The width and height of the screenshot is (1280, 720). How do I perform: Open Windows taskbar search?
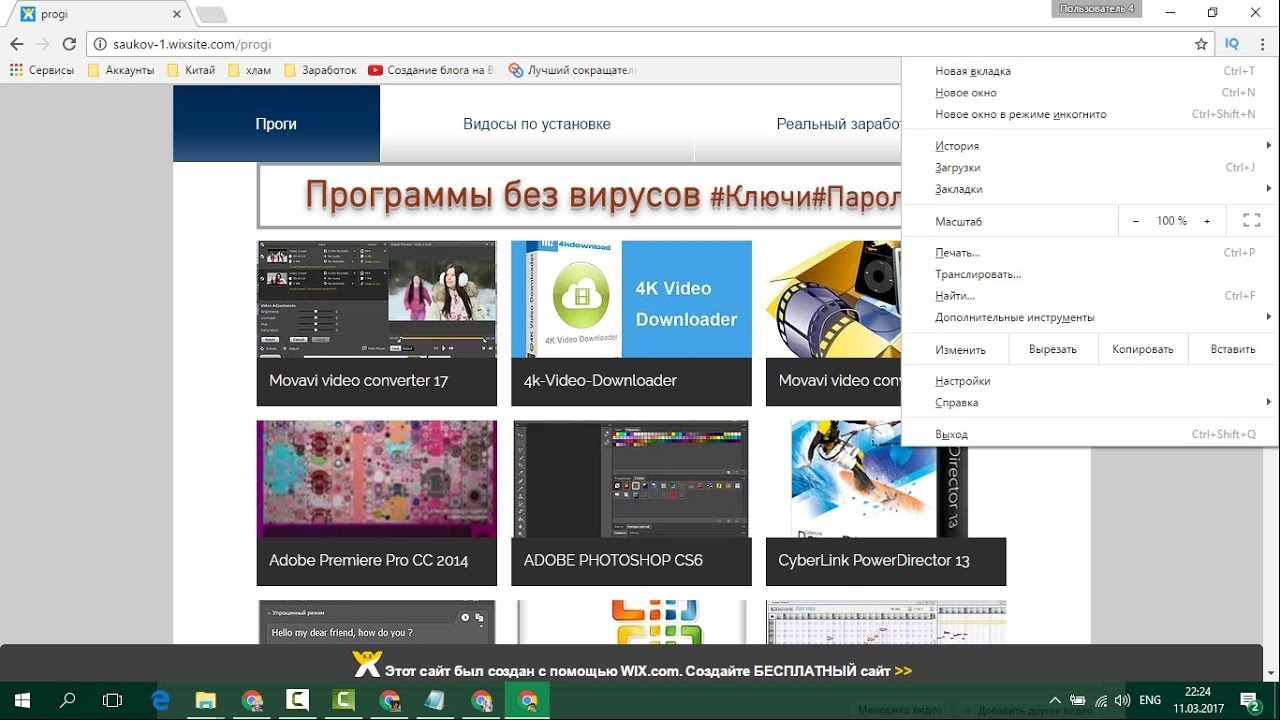point(68,700)
